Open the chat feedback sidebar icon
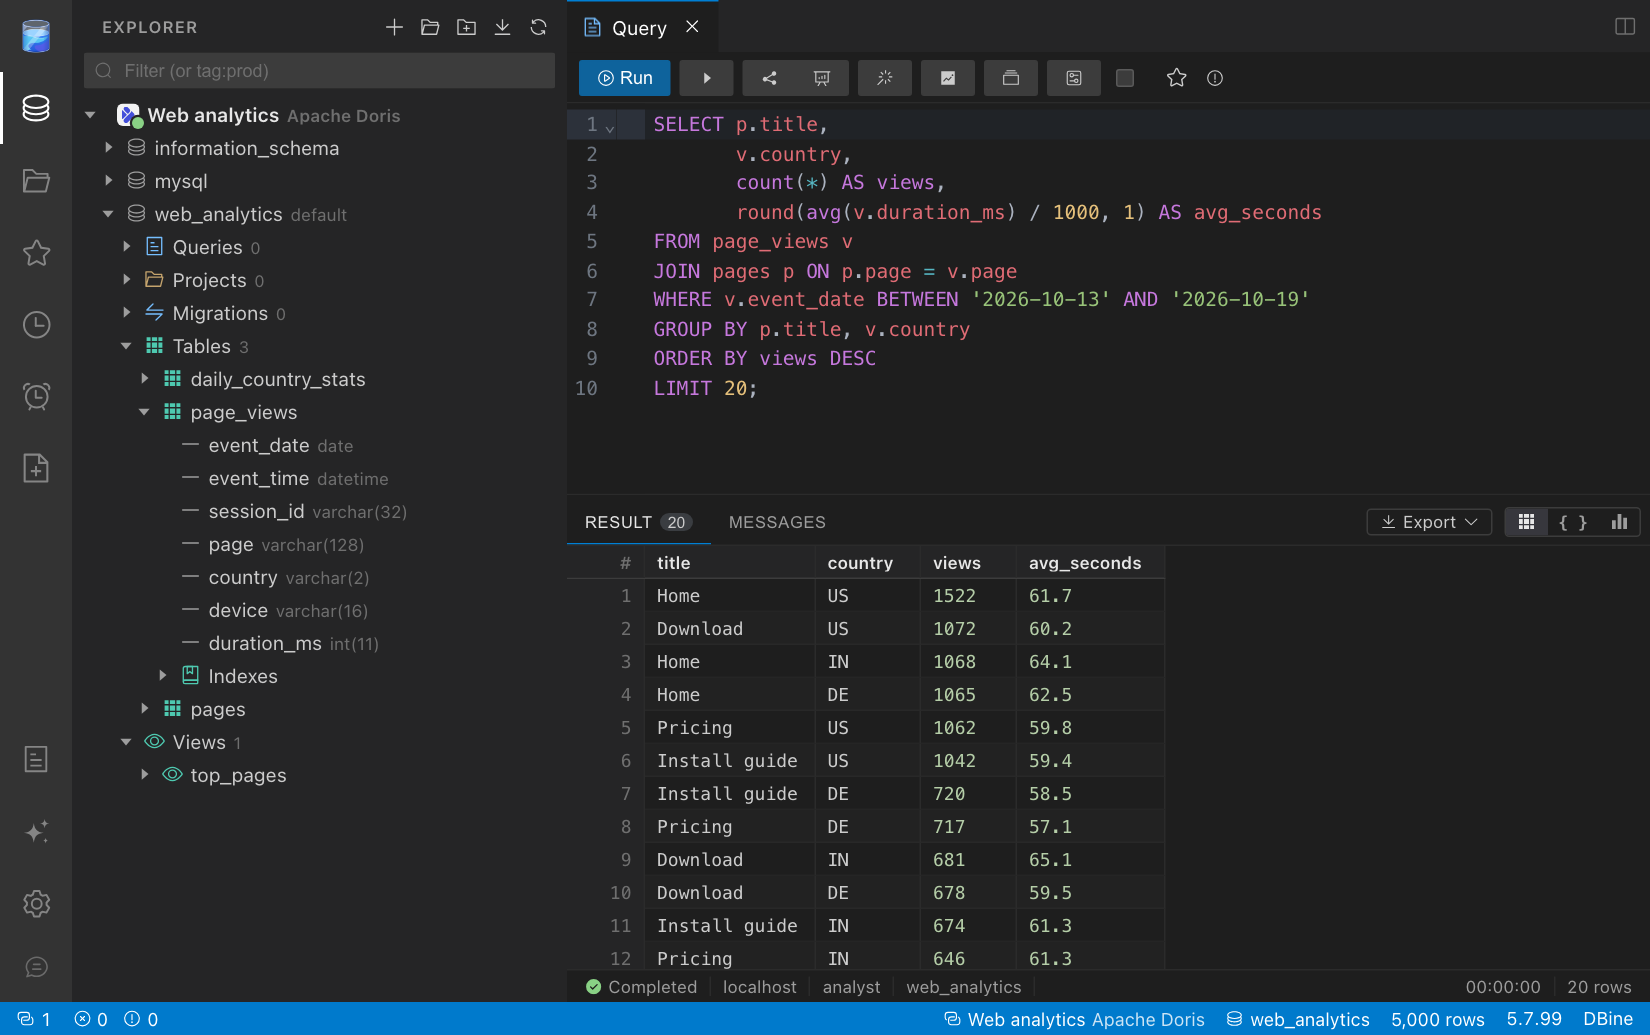This screenshot has width=1650, height=1035. pos(36,967)
